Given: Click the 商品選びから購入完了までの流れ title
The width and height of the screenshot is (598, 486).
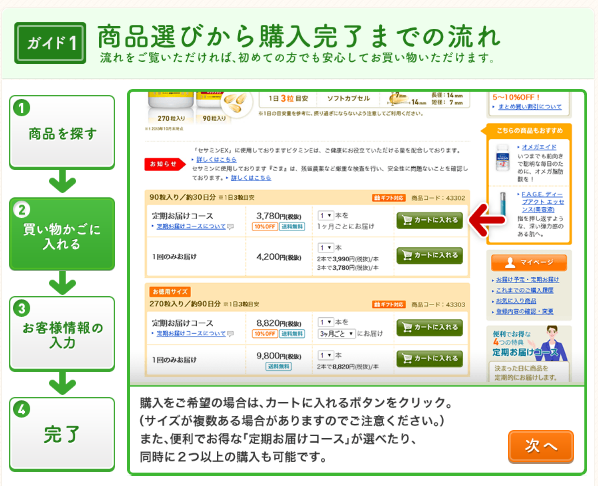Looking at the screenshot, I should (298, 36).
